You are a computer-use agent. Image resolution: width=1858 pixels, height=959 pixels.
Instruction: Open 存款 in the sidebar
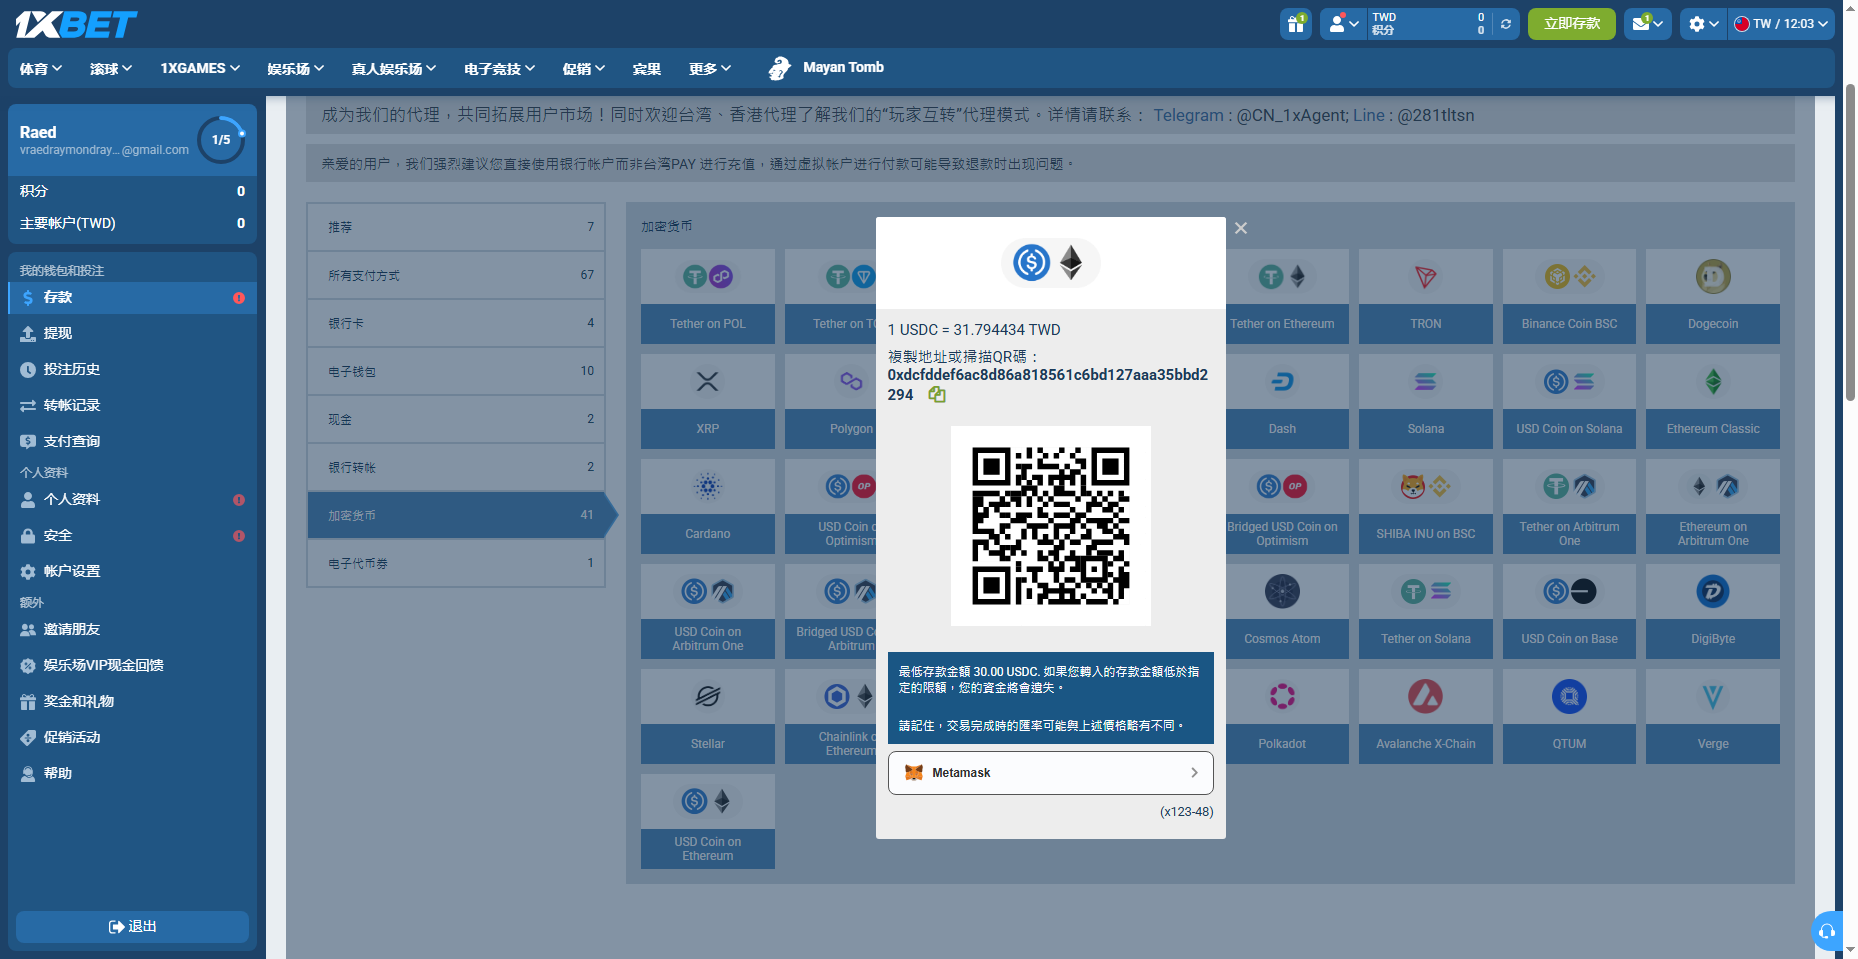point(132,297)
